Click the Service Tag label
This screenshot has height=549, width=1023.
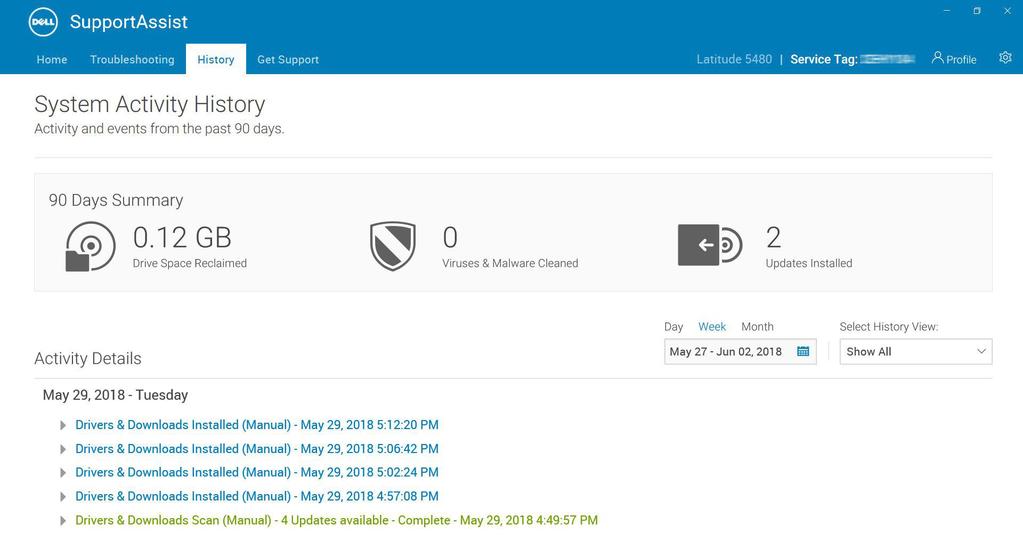pyautogui.click(x=823, y=59)
